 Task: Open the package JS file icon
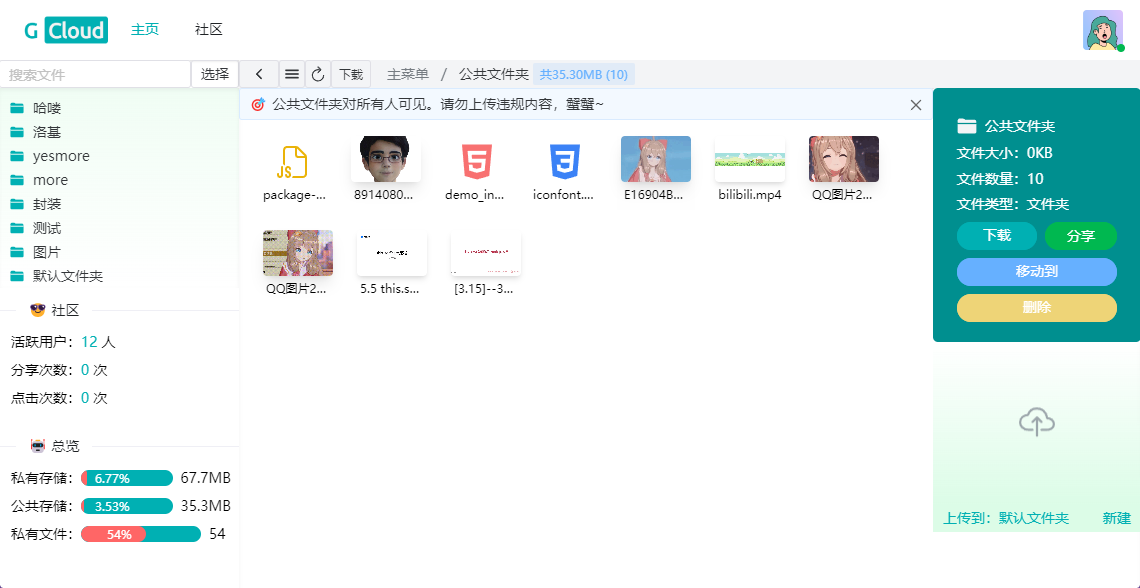[x=294, y=161]
